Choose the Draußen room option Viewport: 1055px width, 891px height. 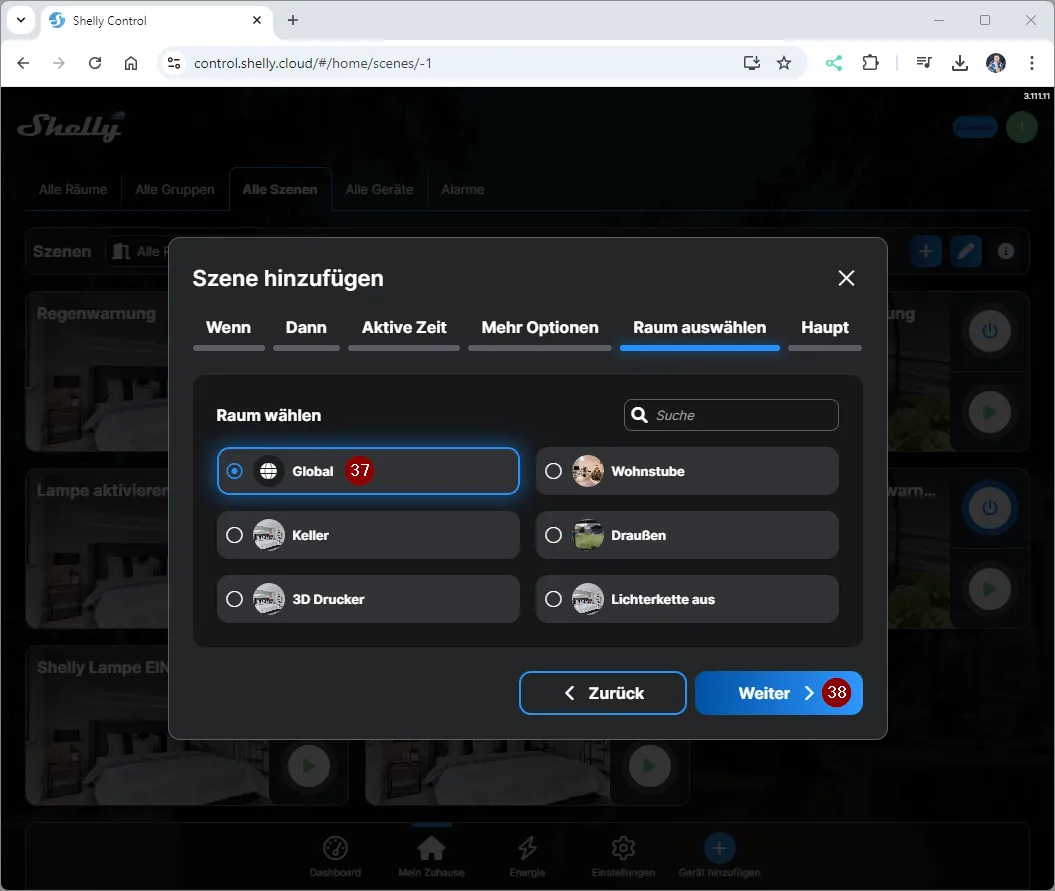(x=553, y=535)
